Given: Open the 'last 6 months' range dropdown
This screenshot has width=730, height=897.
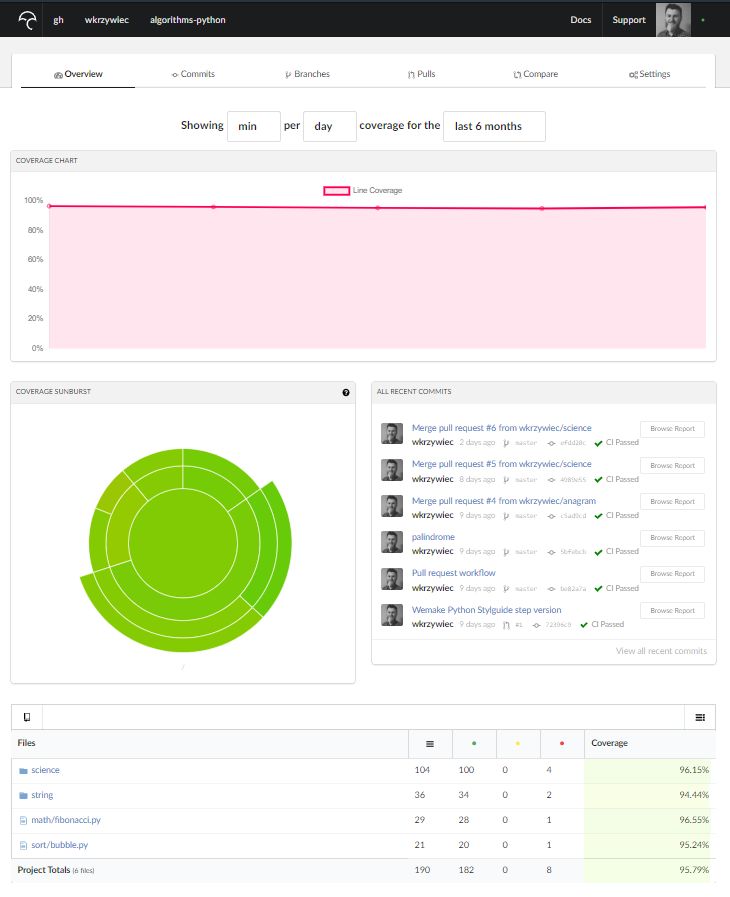Looking at the screenshot, I should (x=494, y=127).
